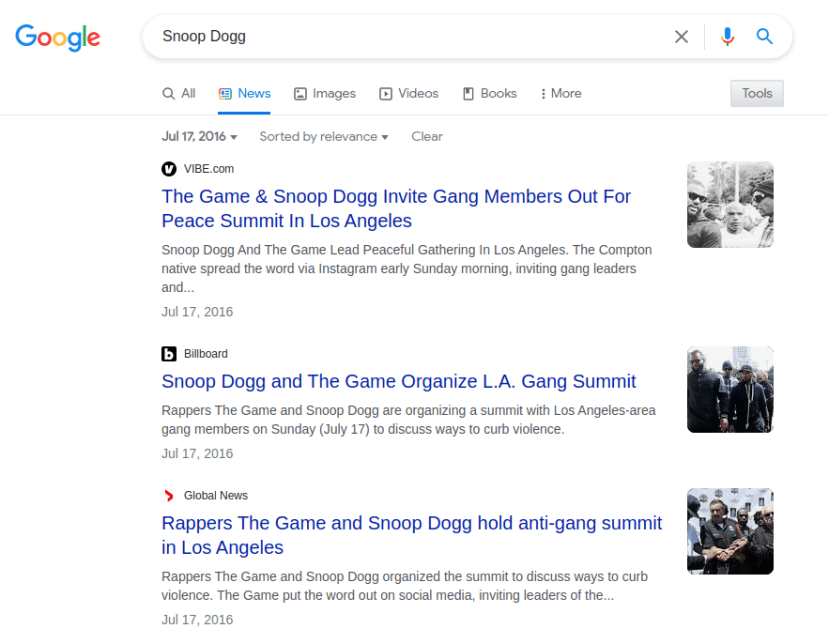Open the gang peace summit article from VIBE.com
829x644 pixels.
coord(396,208)
